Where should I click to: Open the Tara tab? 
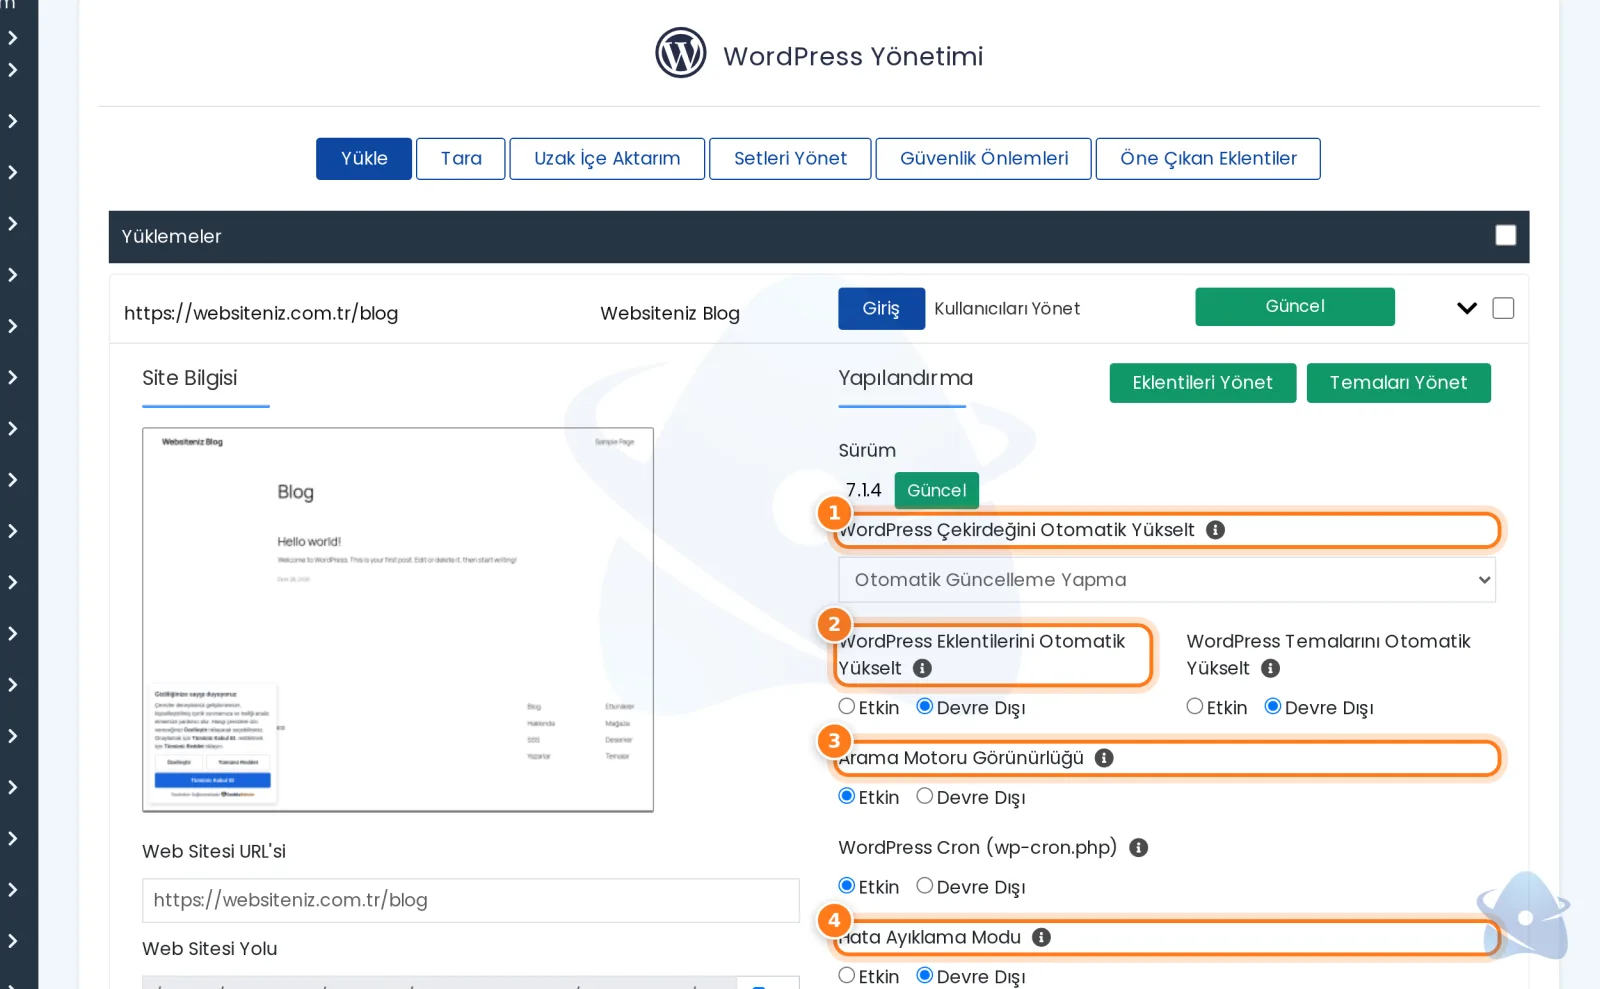point(461,159)
